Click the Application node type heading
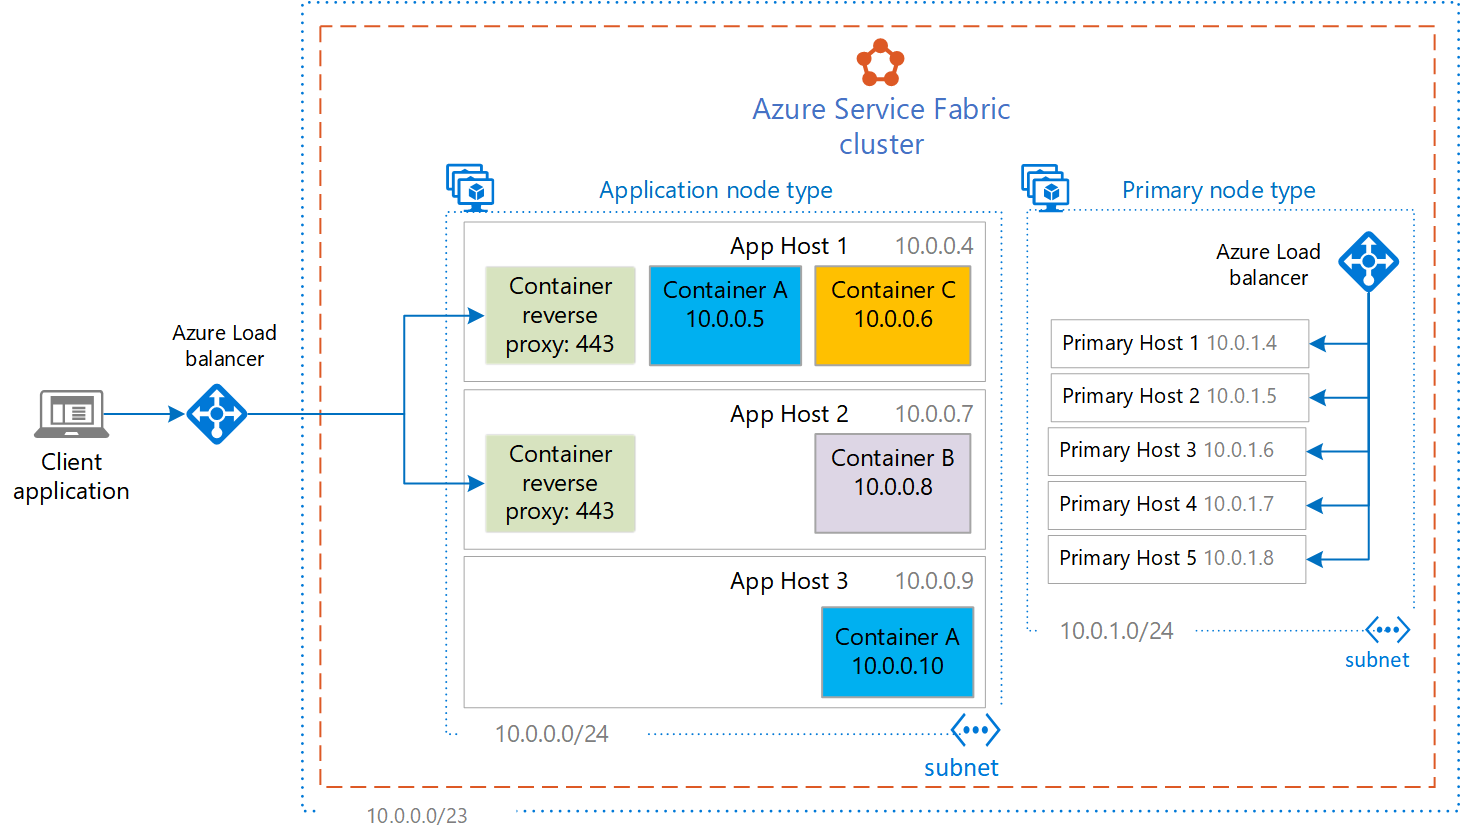The width and height of the screenshot is (1461, 840). click(x=716, y=190)
